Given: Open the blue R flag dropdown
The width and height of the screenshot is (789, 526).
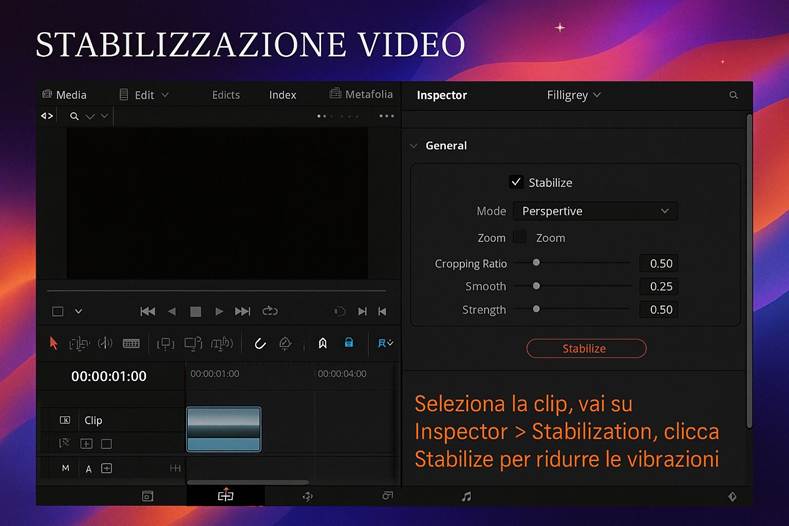Looking at the screenshot, I should (385, 343).
